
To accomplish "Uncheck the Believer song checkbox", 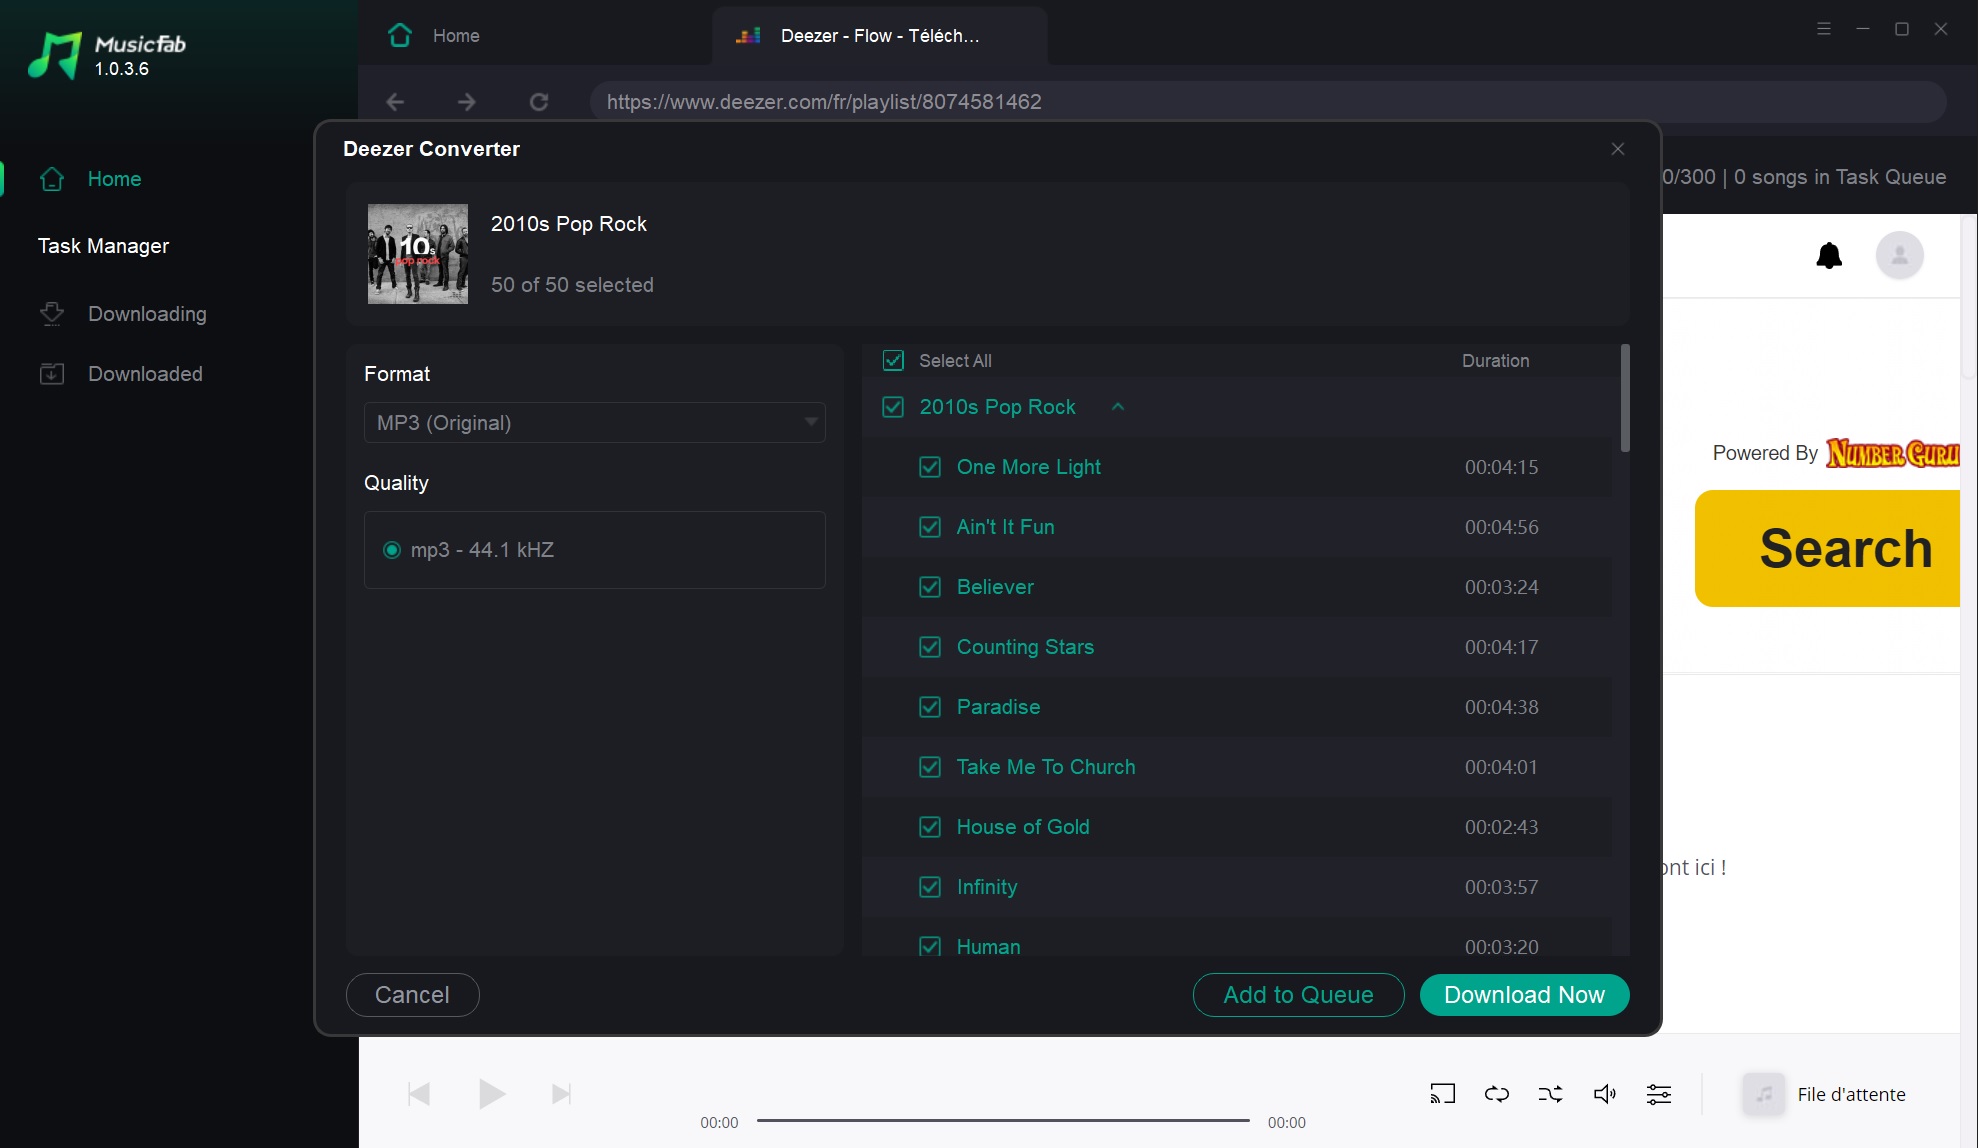I will (930, 587).
